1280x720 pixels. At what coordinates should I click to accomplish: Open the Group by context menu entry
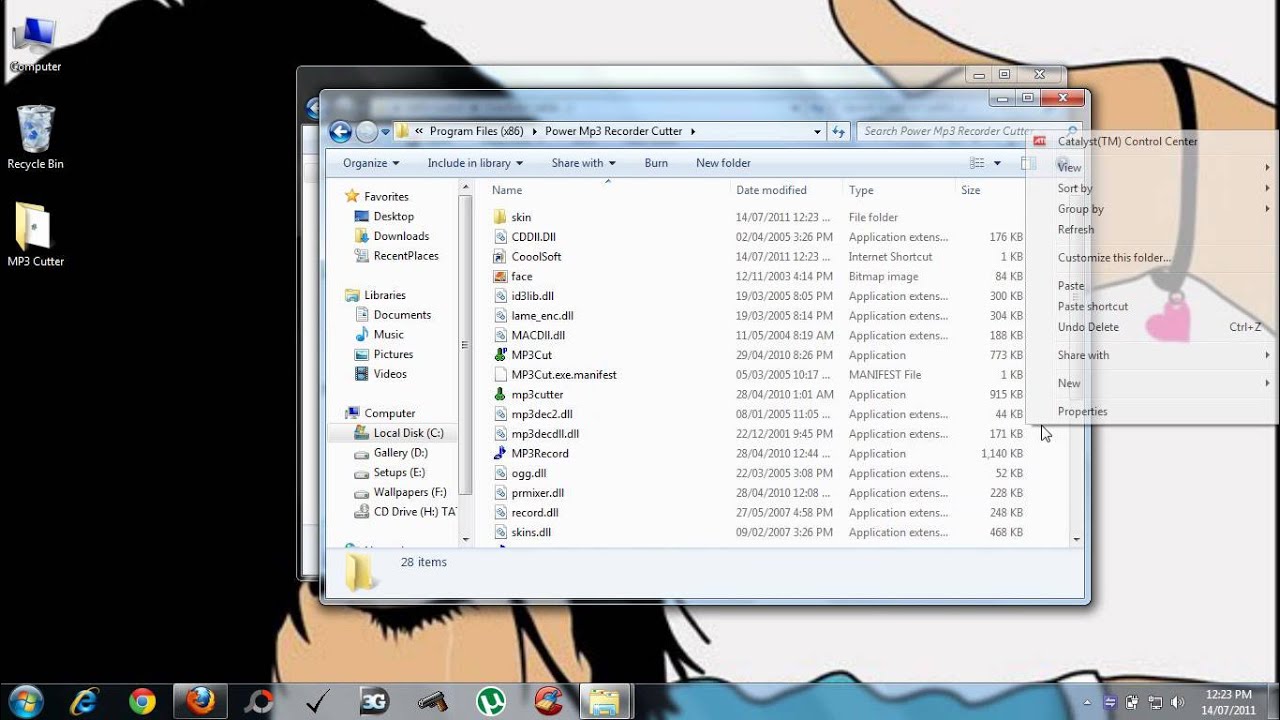(x=1151, y=209)
